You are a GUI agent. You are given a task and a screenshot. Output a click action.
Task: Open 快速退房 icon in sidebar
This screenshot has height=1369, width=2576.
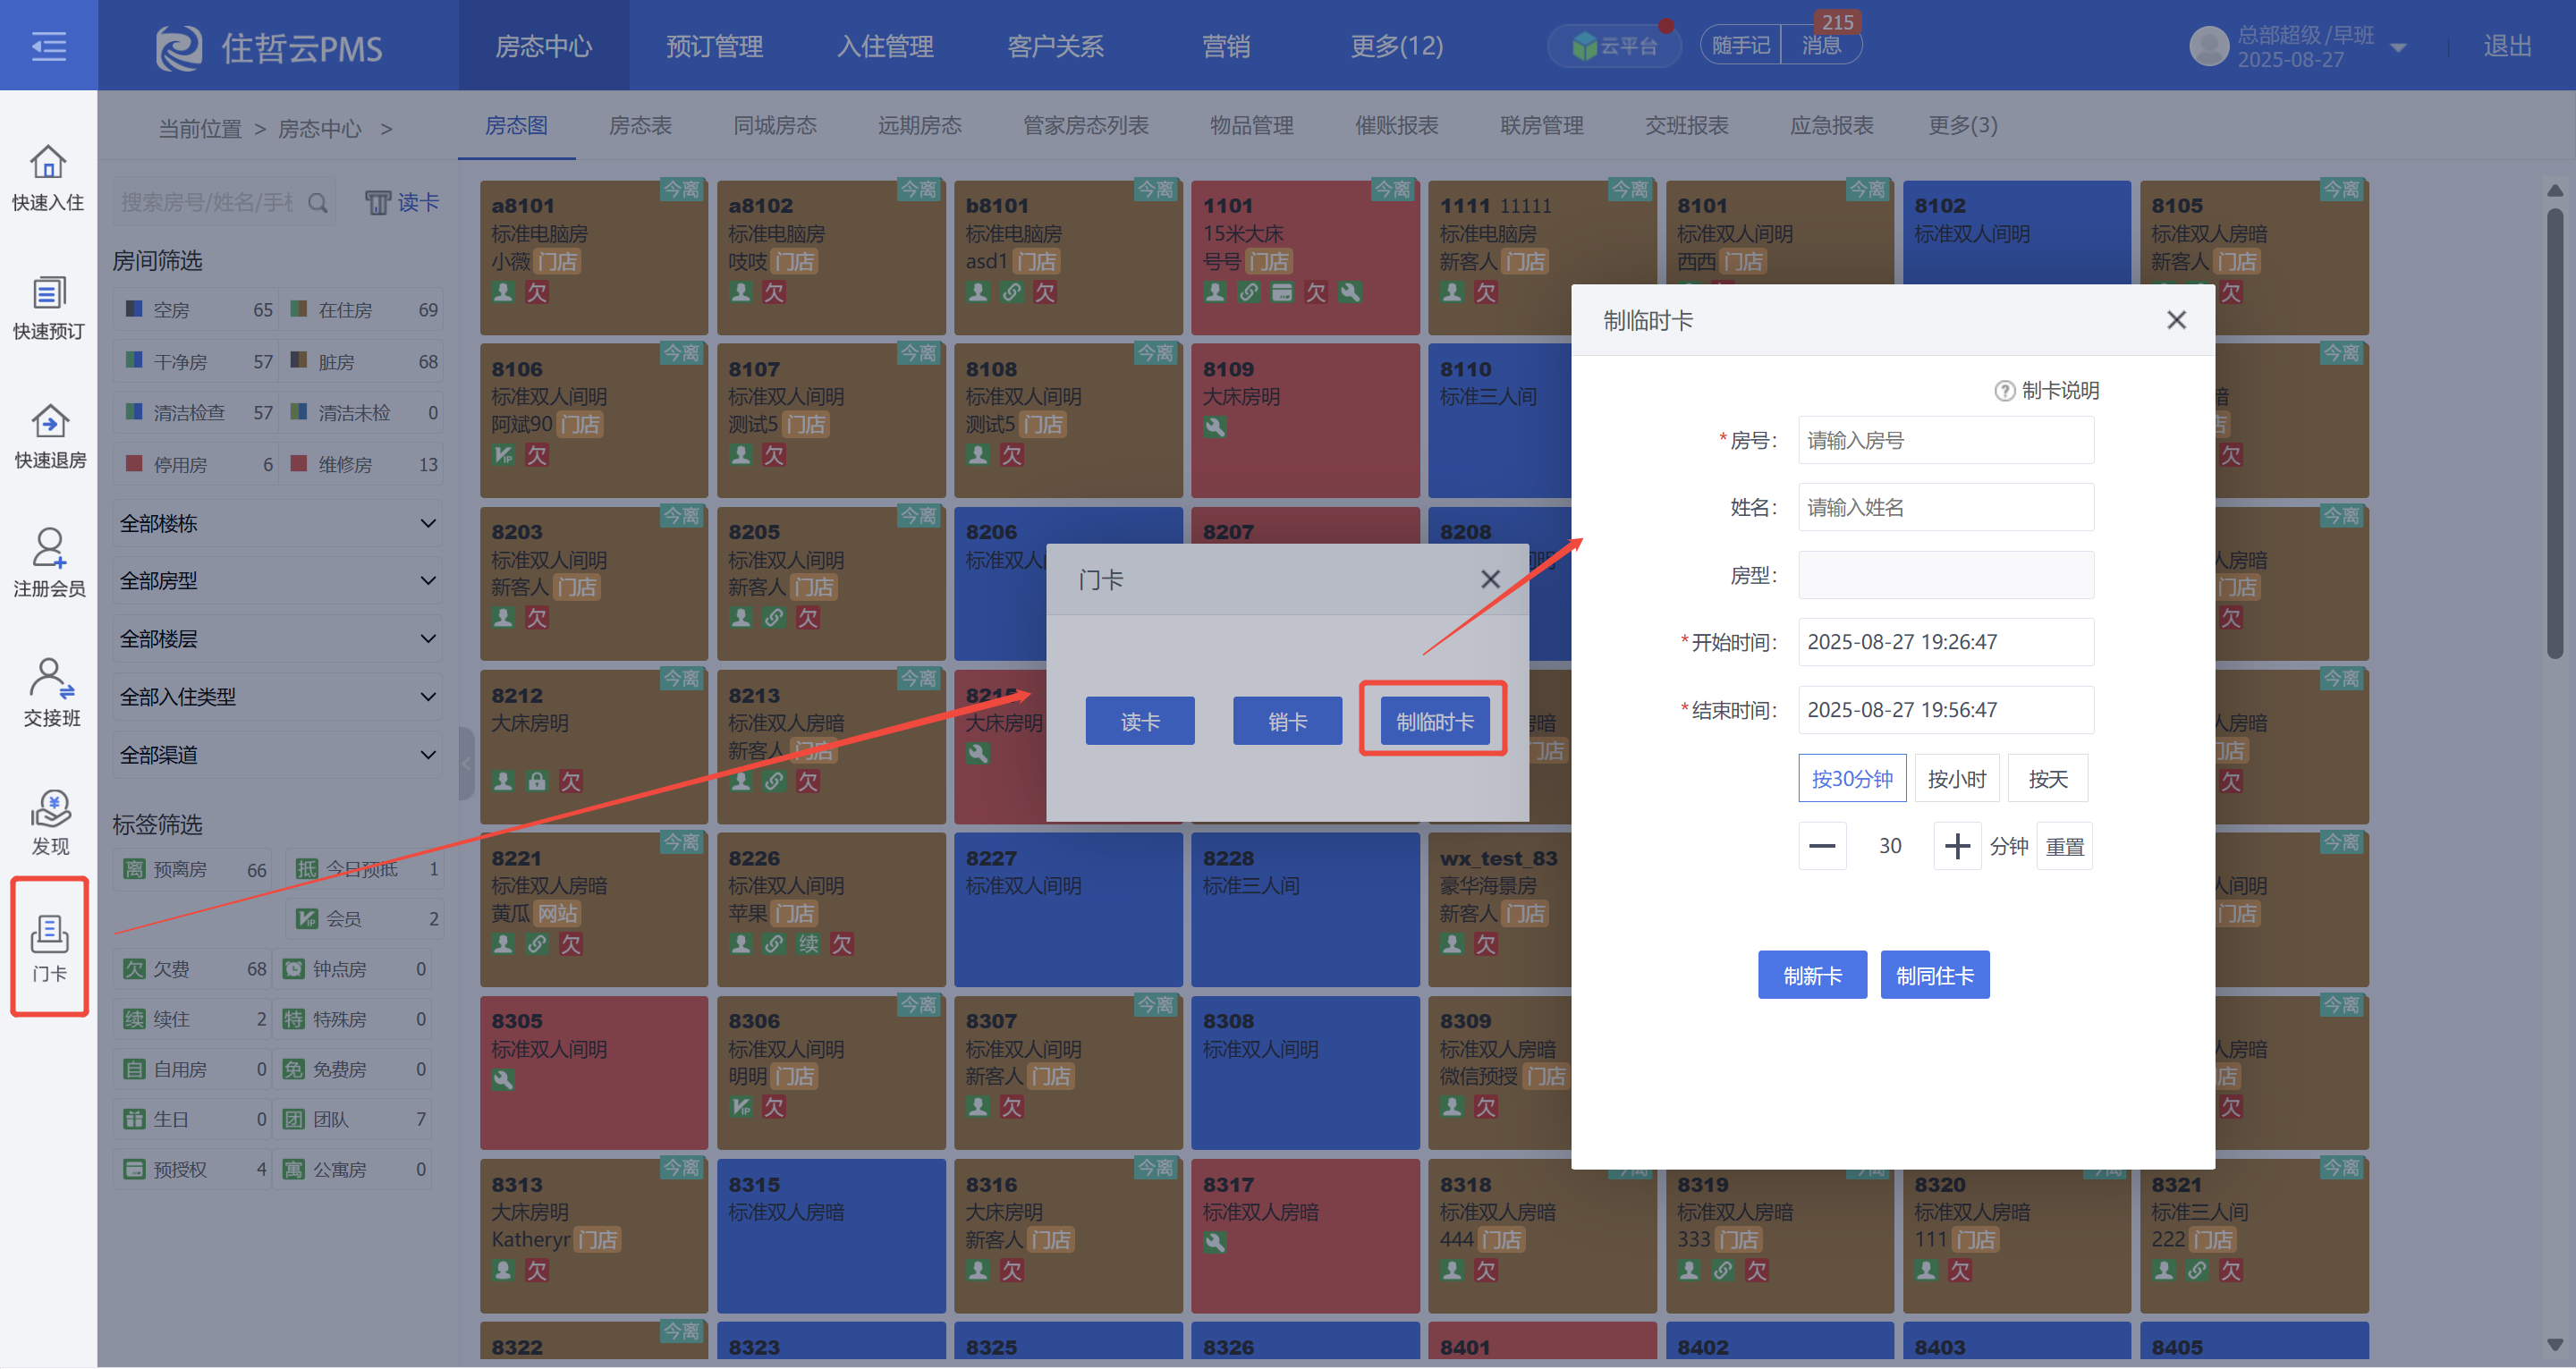(x=49, y=421)
